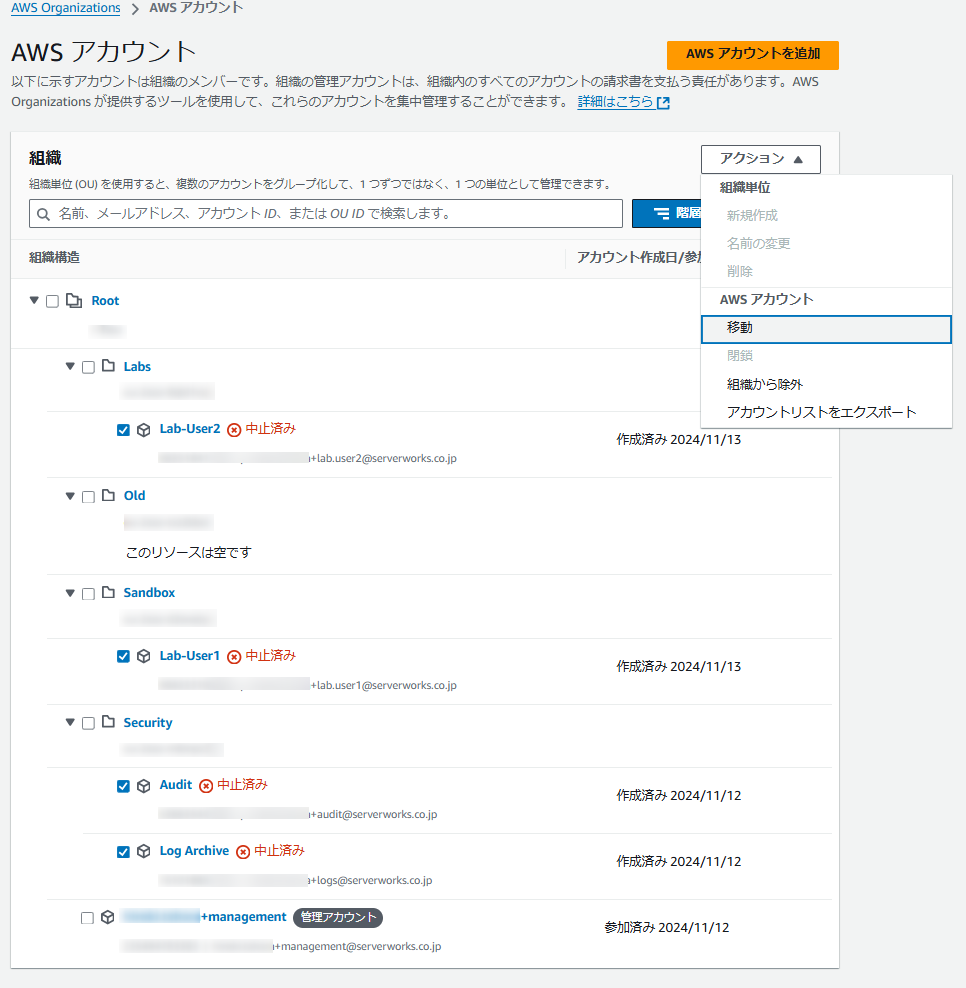Click the suspended status icon beside Lab-User2

(234, 430)
